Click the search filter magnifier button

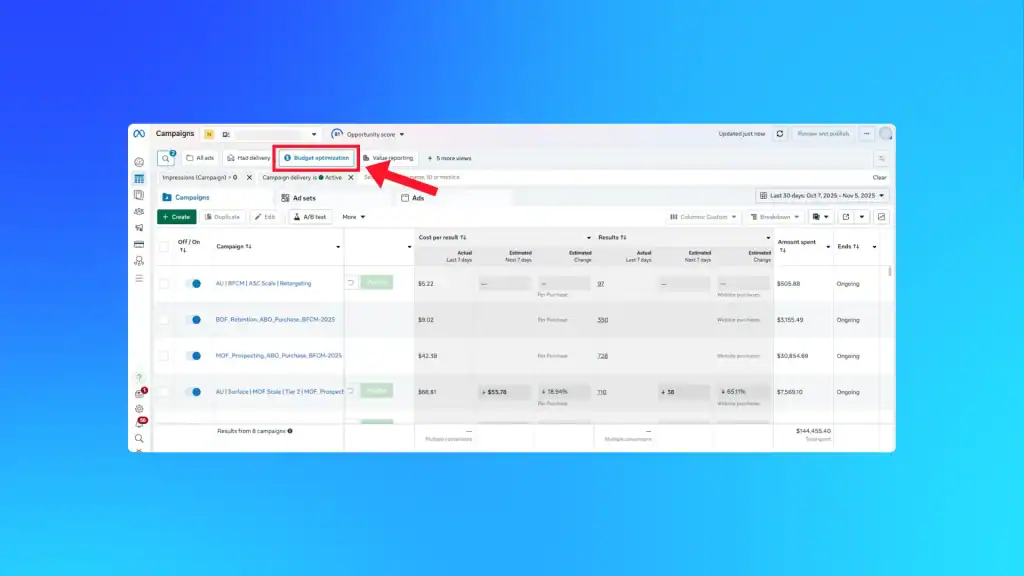pyautogui.click(x=166, y=158)
